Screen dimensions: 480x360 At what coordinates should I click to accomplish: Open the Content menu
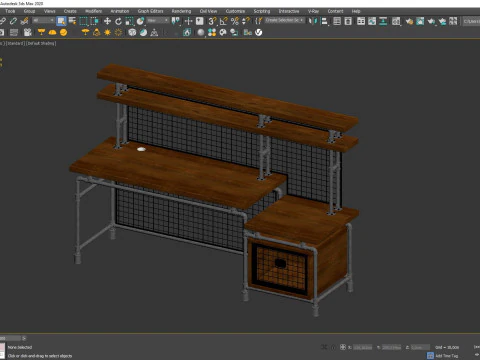coord(335,11)
